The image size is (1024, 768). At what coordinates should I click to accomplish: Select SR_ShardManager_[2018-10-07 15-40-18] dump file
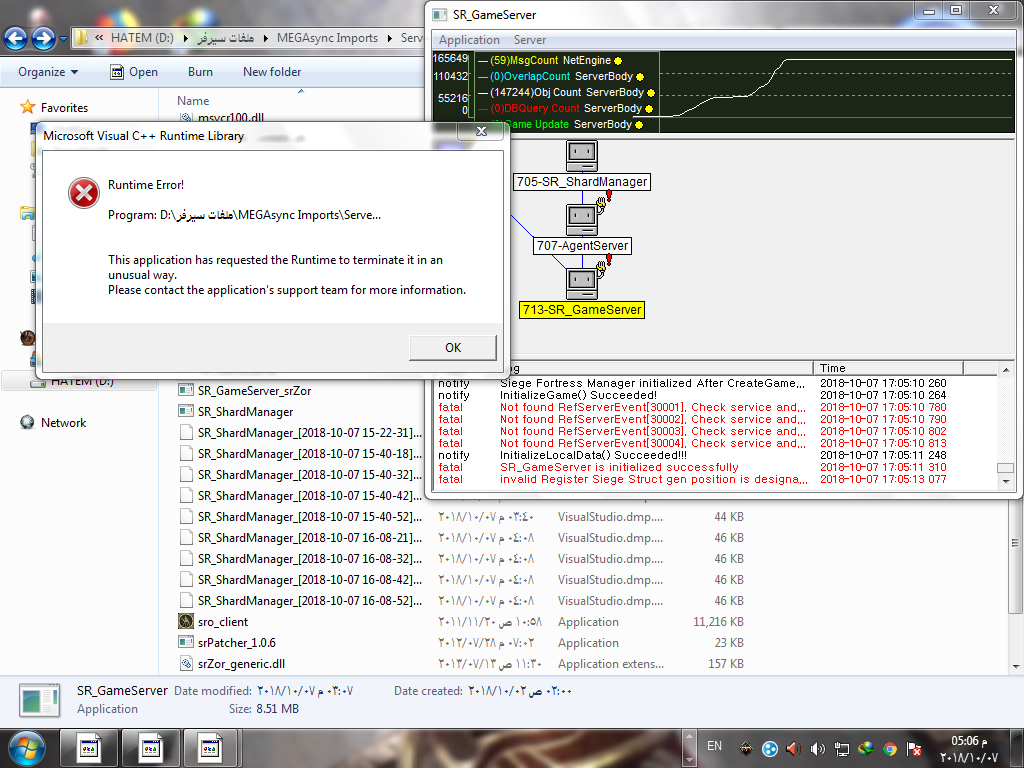(309, 453)
